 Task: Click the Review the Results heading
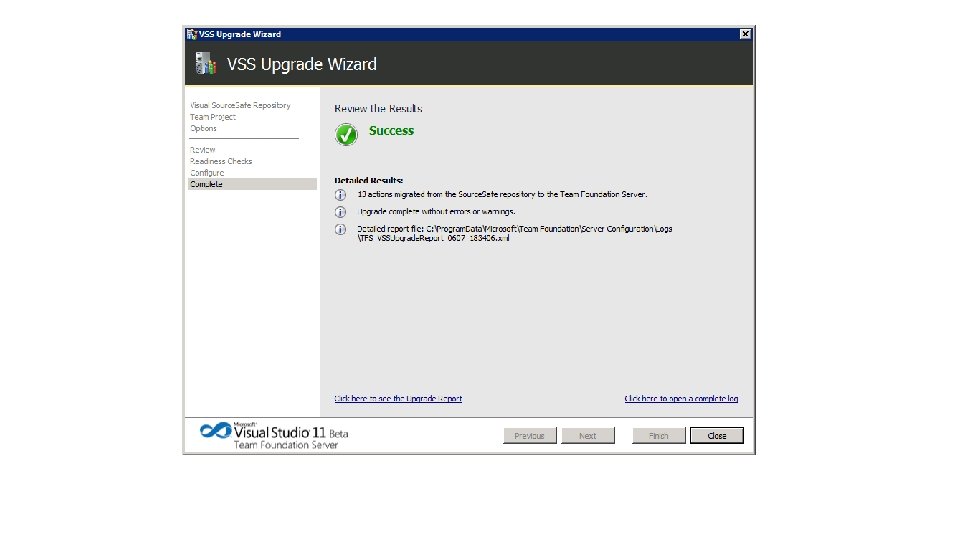tap(378, 108)
